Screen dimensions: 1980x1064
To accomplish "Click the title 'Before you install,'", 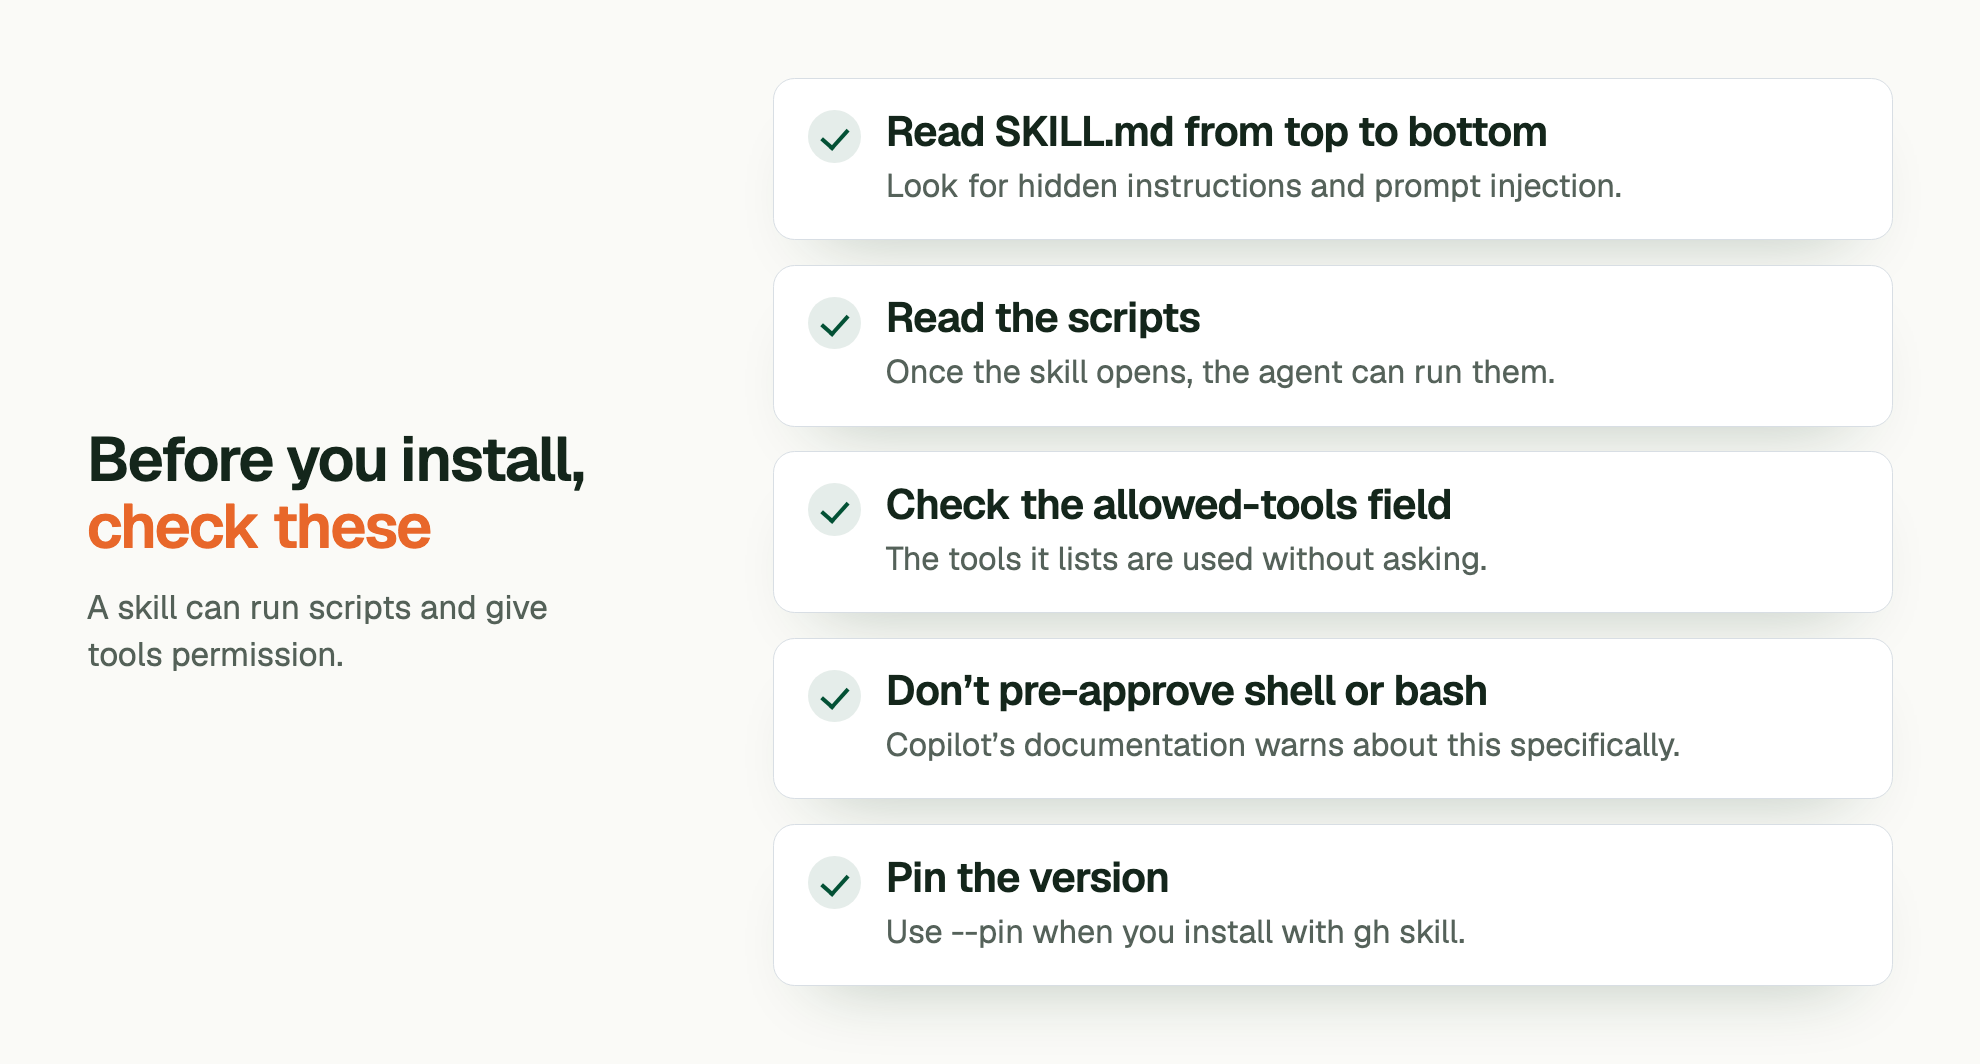I will (336, 460).
